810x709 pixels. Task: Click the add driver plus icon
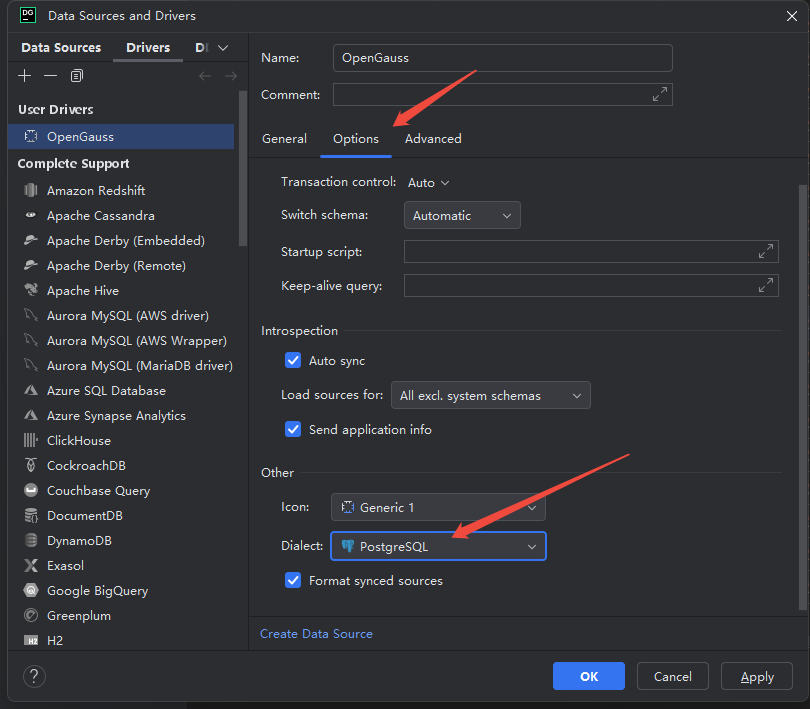coord(24,76)
